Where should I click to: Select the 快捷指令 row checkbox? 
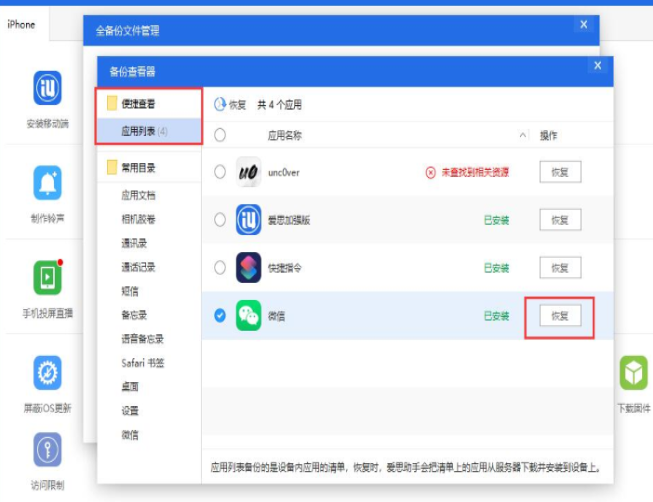pos(220,267)
